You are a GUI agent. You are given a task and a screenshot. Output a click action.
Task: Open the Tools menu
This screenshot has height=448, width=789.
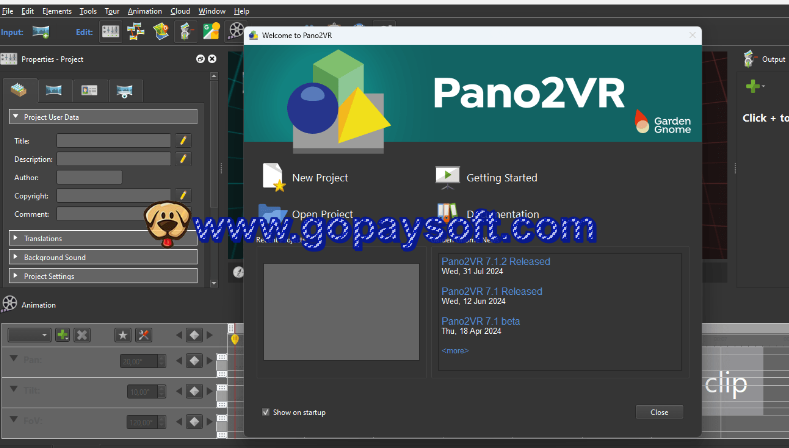tap(88, 11)
